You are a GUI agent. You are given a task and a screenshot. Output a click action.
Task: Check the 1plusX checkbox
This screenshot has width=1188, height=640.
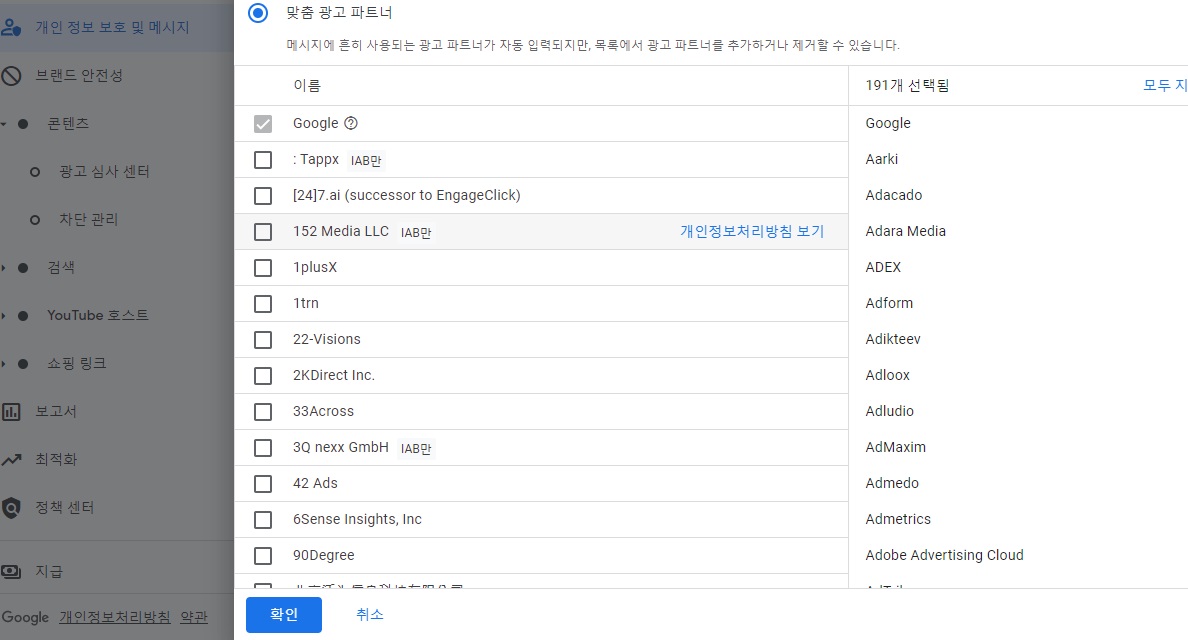(263, 267)
